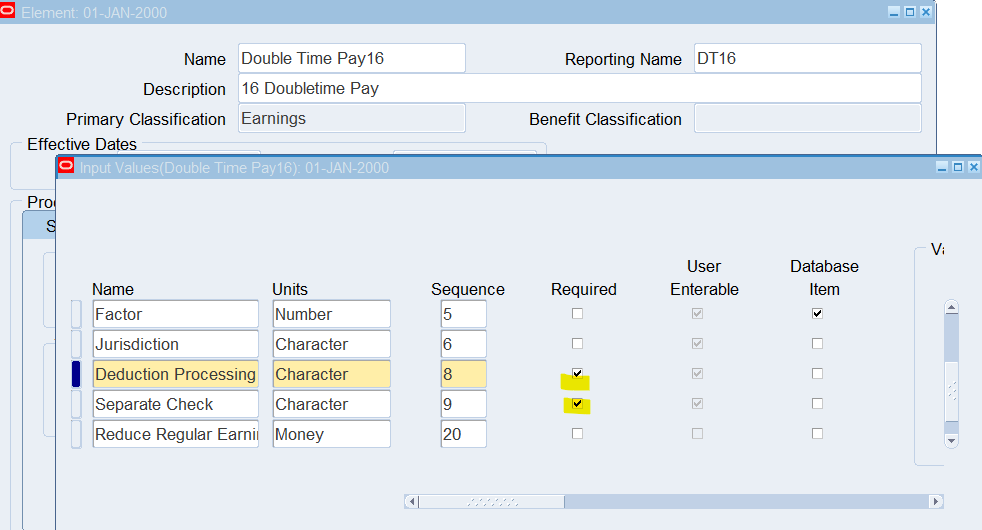Toggle Database Item checkbox for Factor

(817, 314)
